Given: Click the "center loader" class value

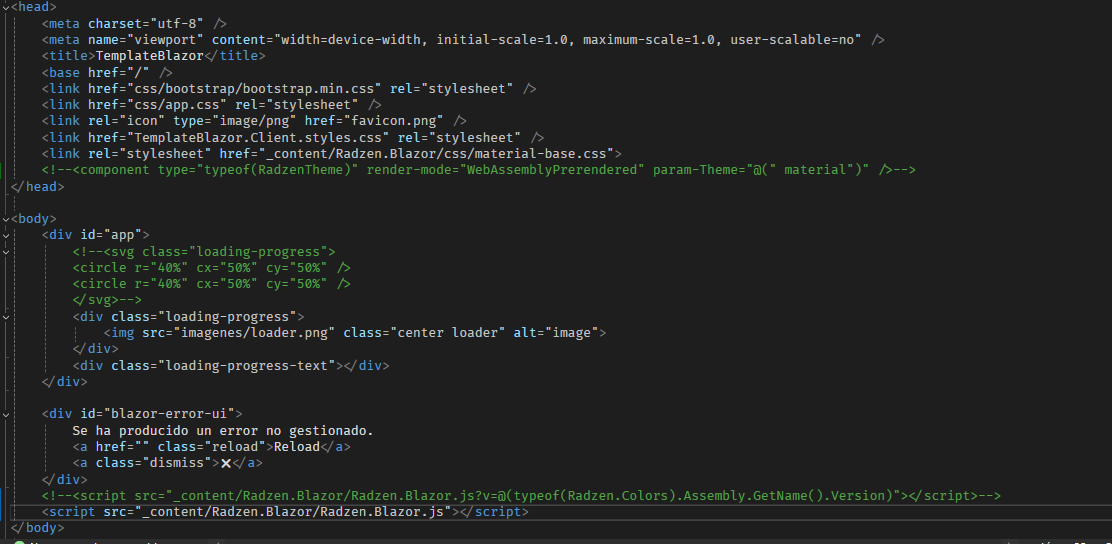Looking at the screenshot, I should (448, 333).
